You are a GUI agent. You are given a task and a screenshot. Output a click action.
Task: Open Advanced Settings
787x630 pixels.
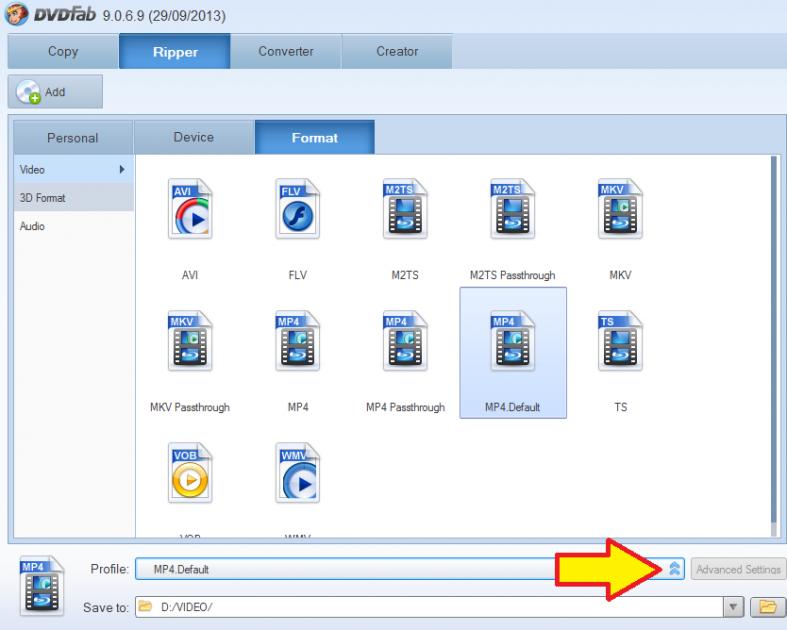(x=738, y=569)
